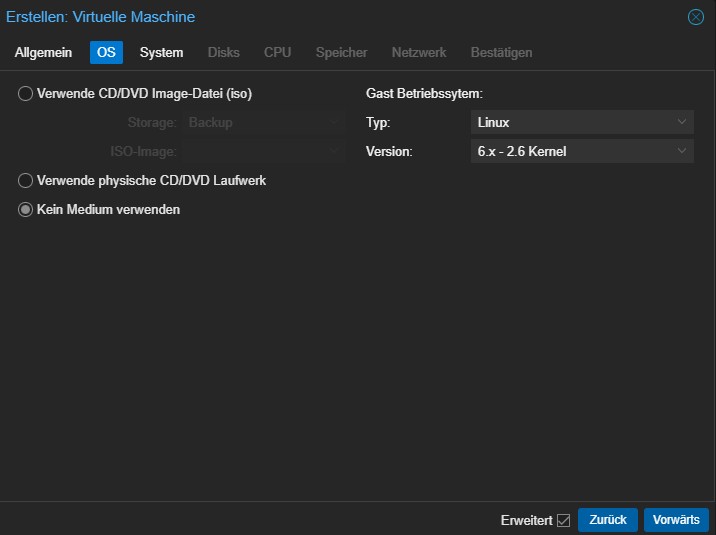Open the Storage dropdown showing Backup
The height and width of the screenshot is (535, 716).
click(x=263, y=122)
